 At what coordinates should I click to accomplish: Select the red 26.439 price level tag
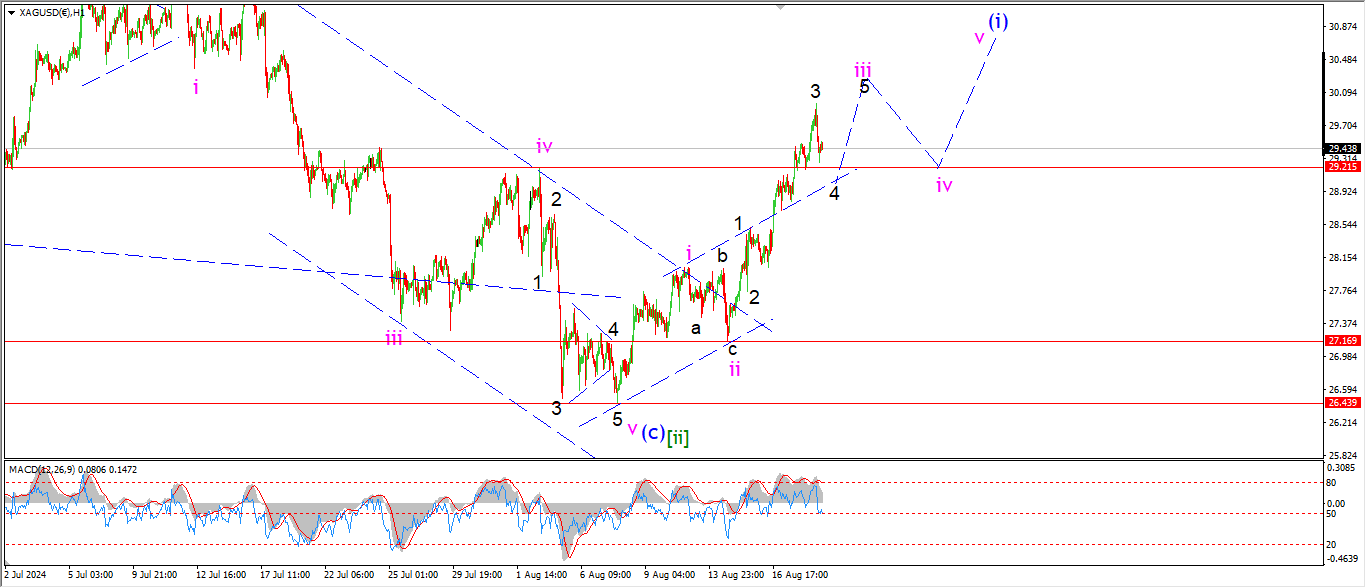click(1341, 402)
